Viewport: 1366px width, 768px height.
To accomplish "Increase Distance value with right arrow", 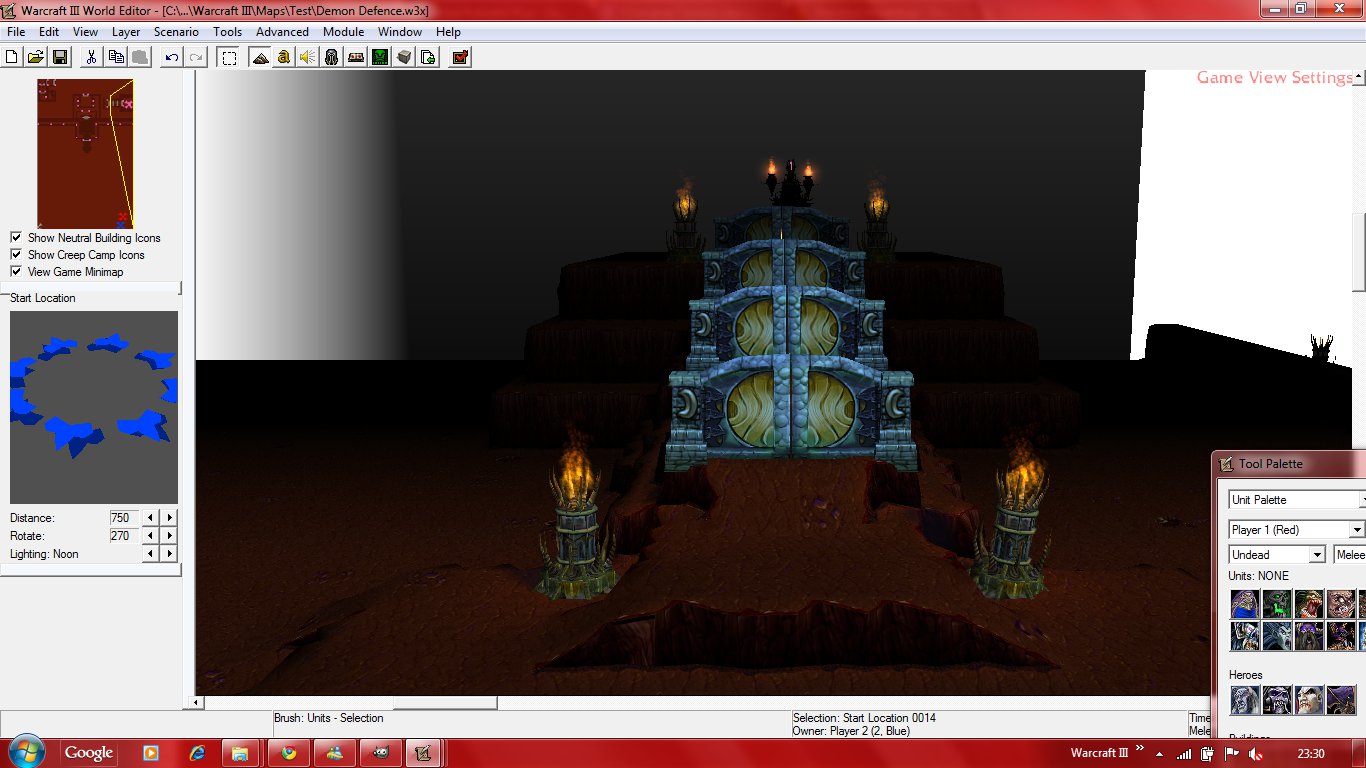I will click(170, 518).
